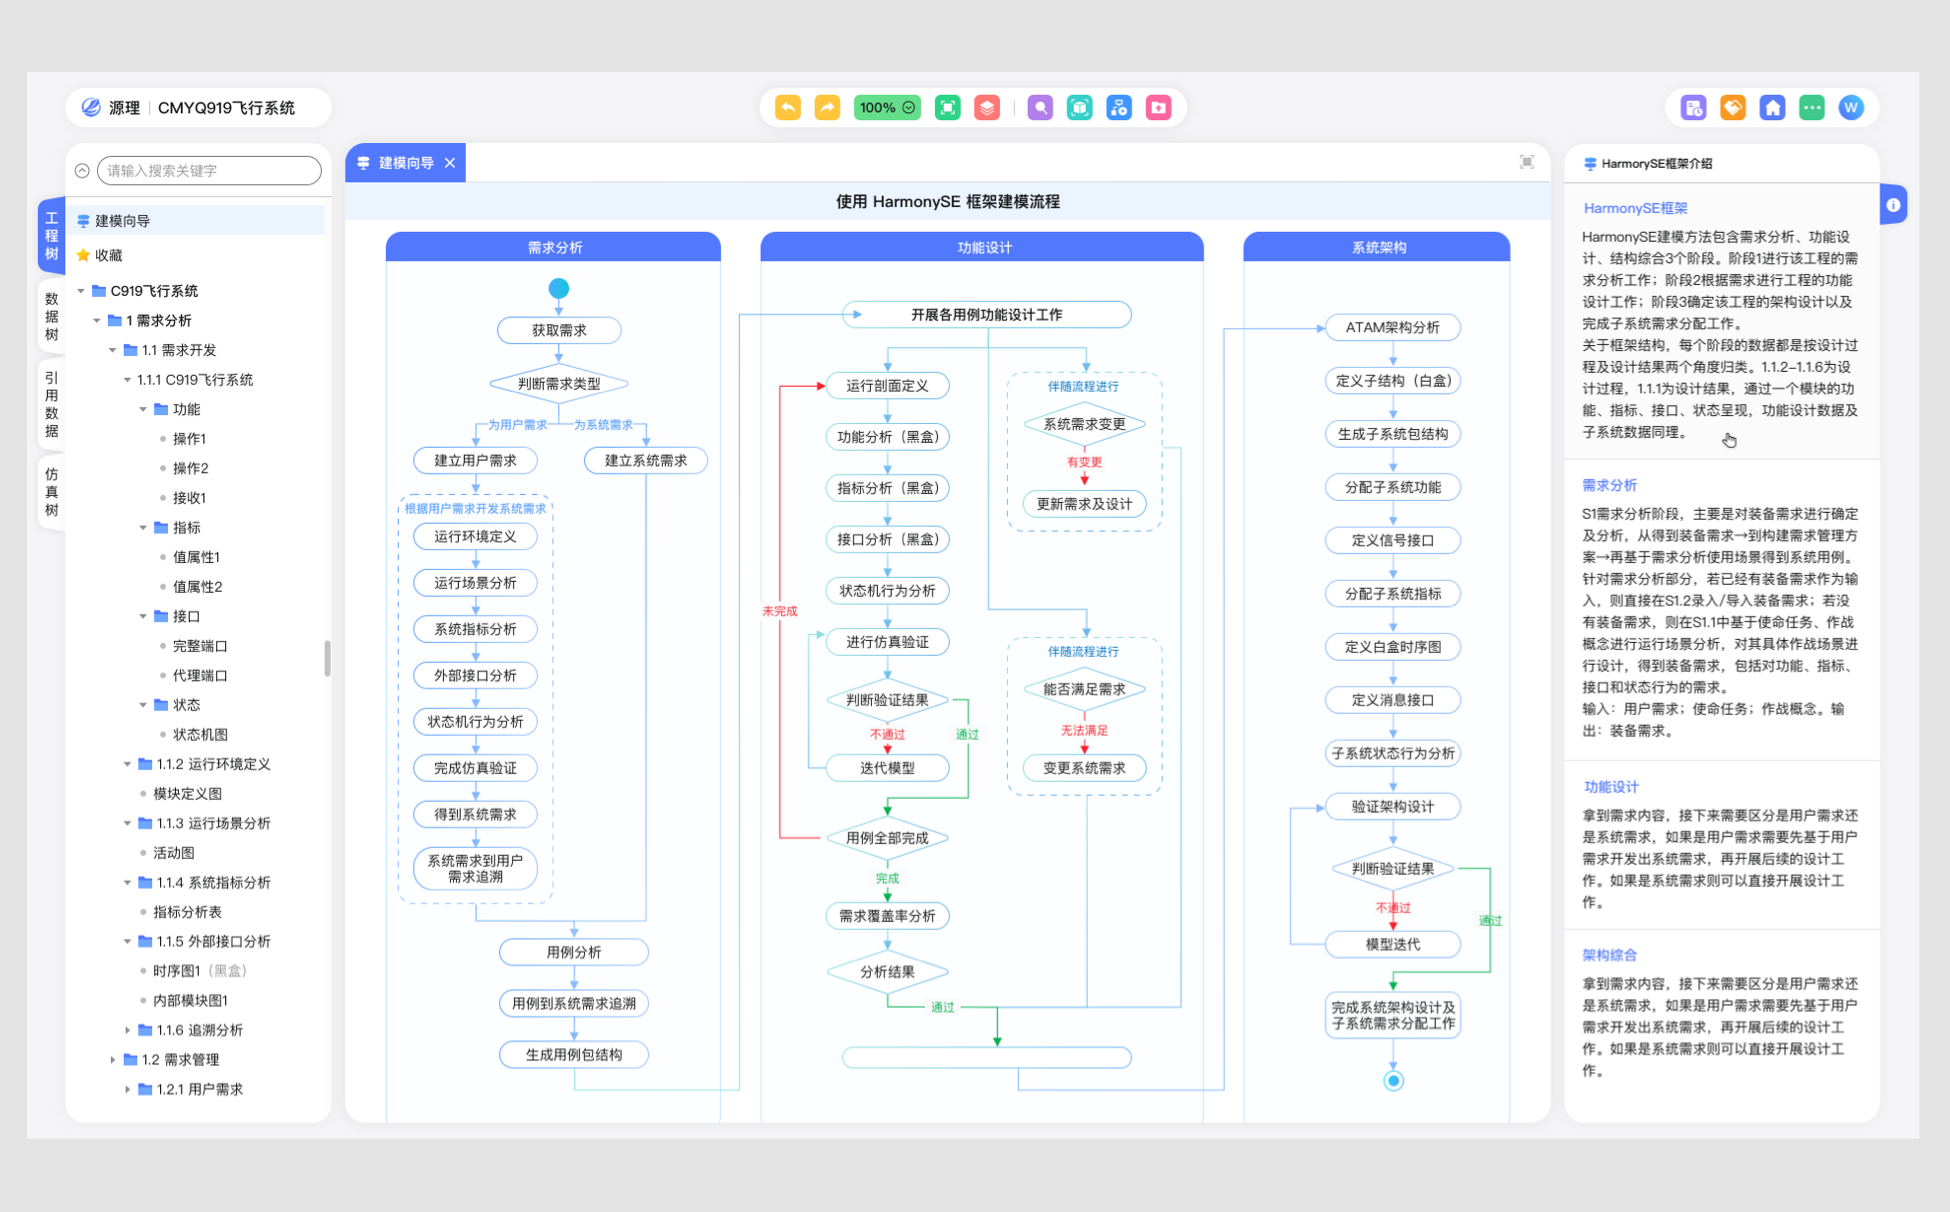Collapse the 接口 folder

(143, 616)
